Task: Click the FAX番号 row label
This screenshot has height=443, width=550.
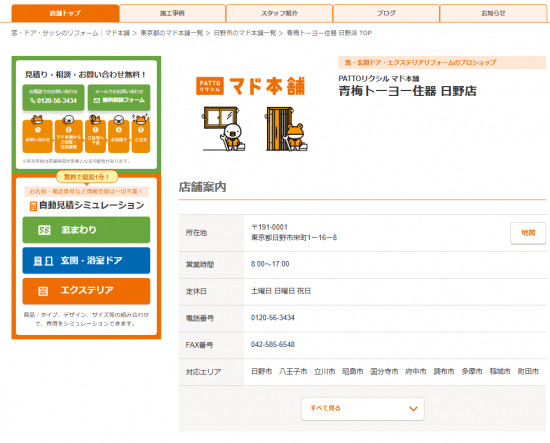Action: pyautogui.click(x=199, y=345)
